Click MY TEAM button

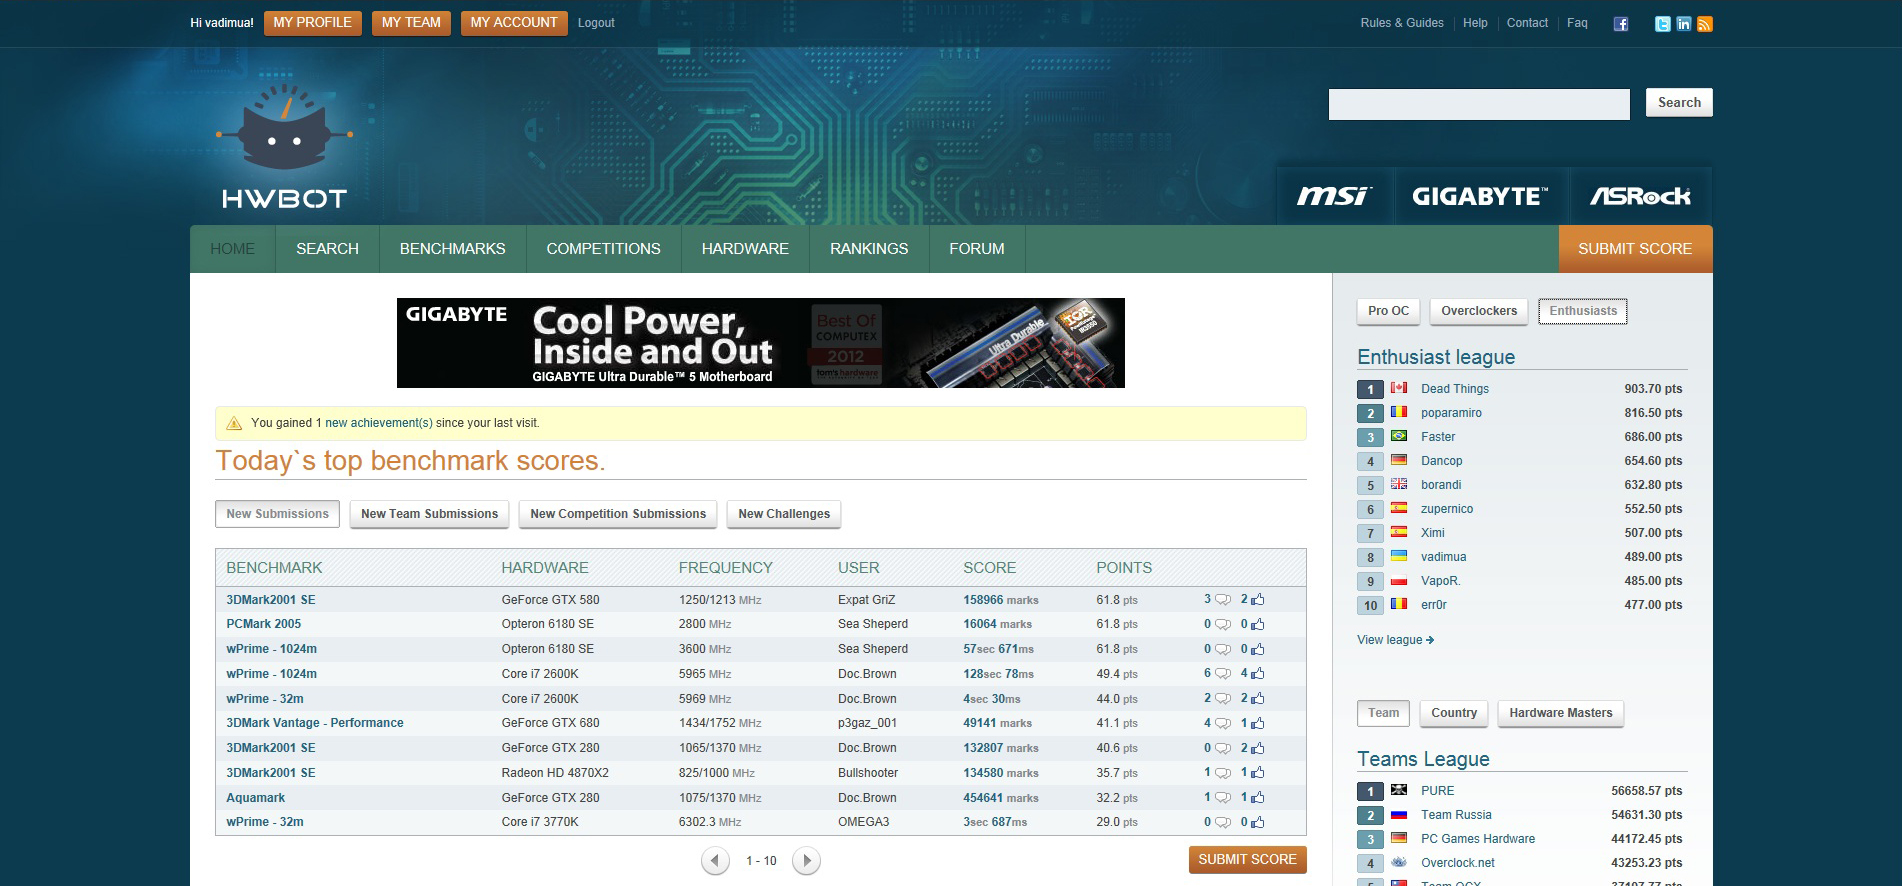point(411,23)
